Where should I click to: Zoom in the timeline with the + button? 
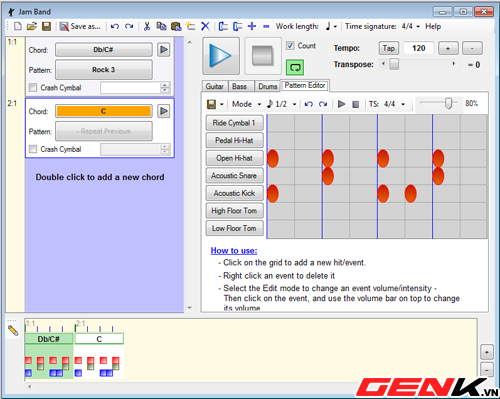487,352
